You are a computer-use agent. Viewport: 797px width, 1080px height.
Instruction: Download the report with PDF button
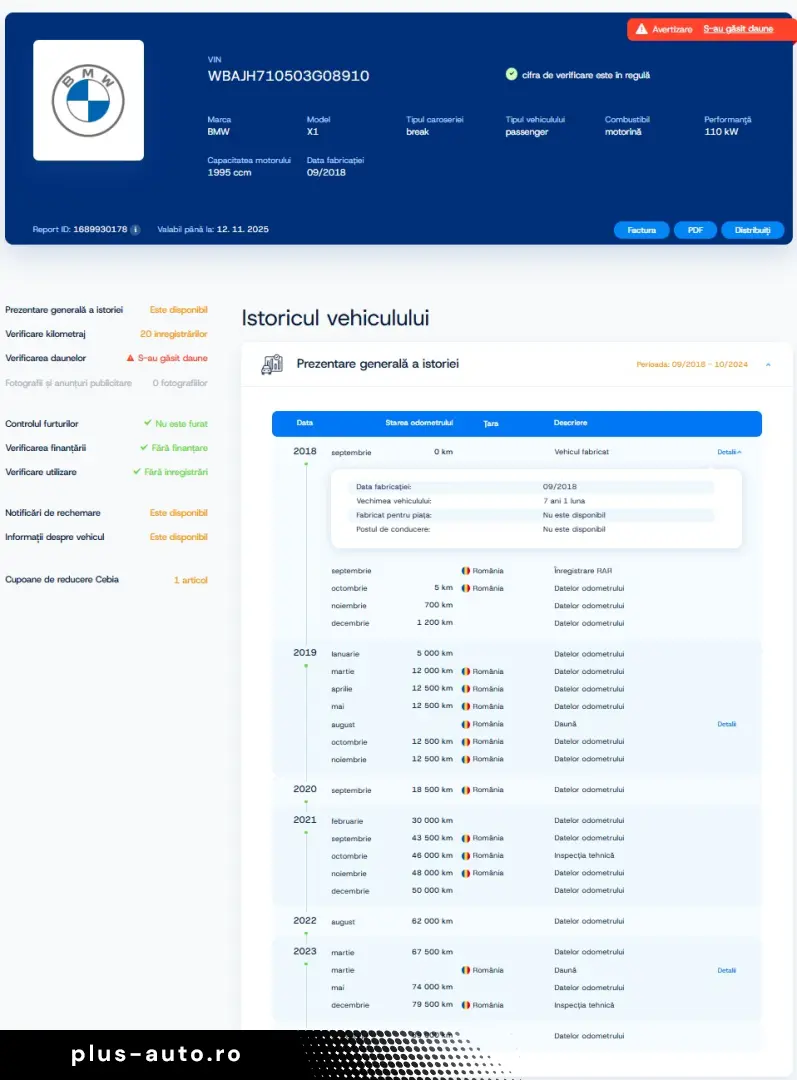[695, 230]
